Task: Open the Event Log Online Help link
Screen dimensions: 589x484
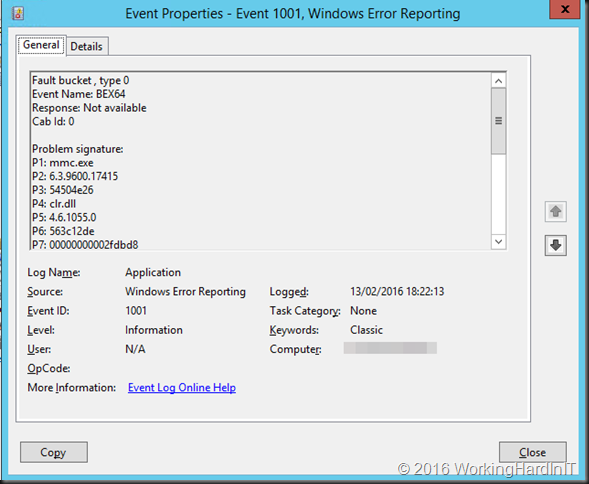Action: [x=182, y=387]
